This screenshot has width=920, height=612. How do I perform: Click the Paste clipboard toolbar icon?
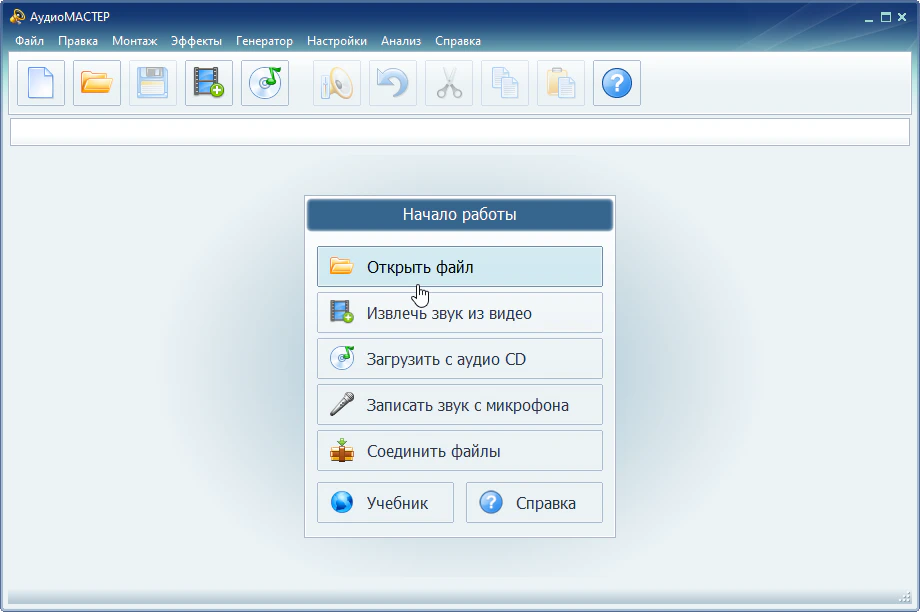(561, 83)
